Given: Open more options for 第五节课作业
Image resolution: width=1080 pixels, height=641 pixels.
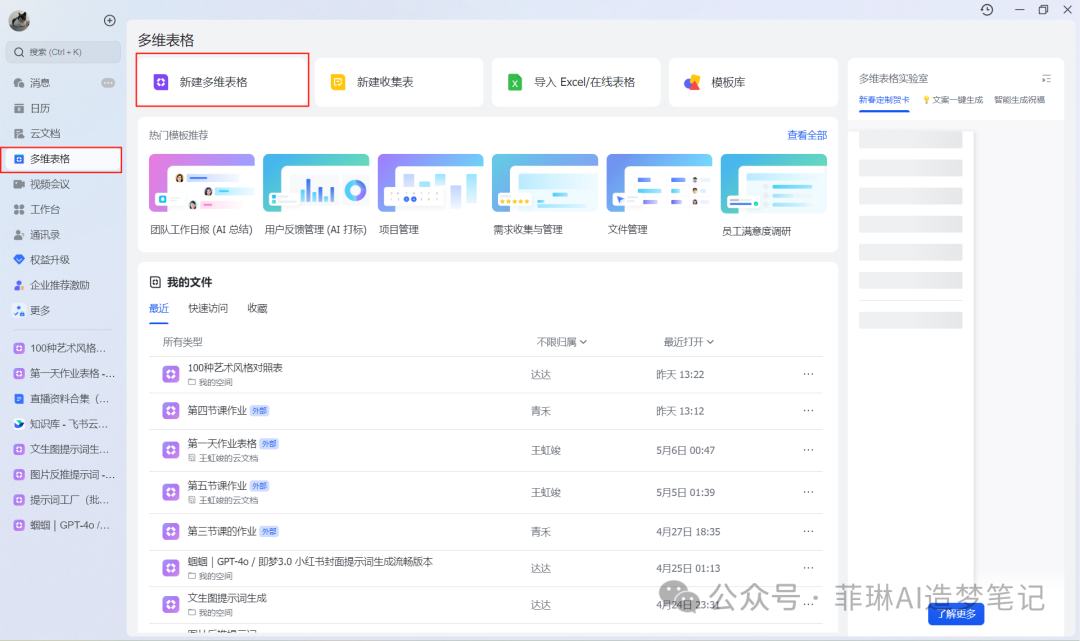Looking at the screenshot, I should (808, 492).
